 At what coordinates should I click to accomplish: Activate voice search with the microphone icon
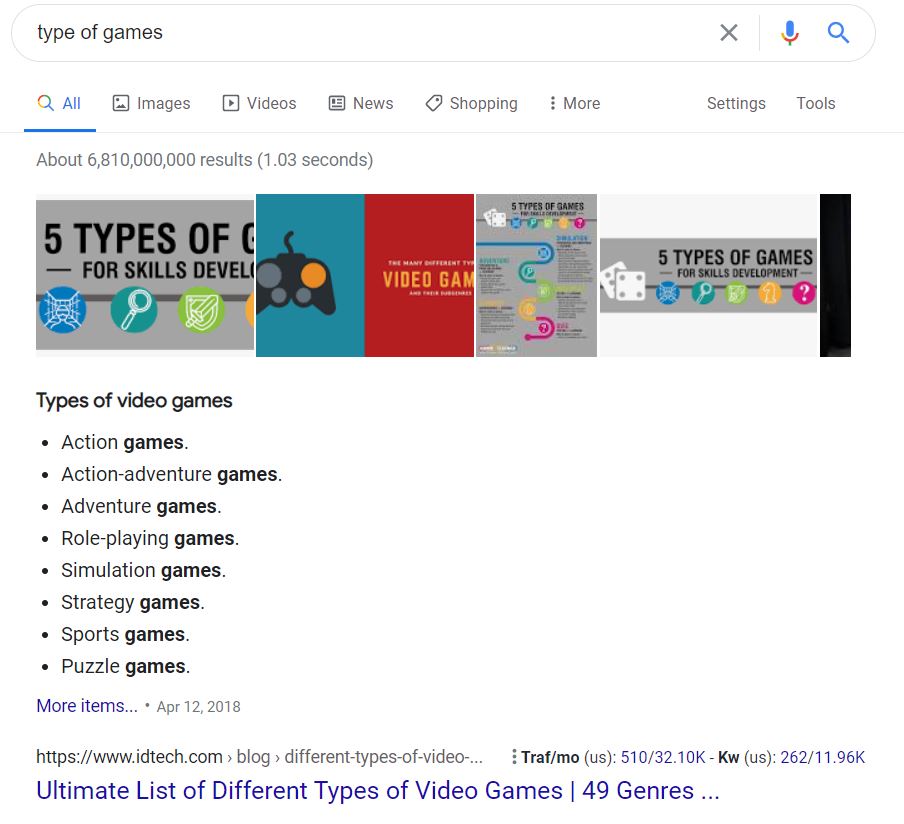(x=790, y=32)
